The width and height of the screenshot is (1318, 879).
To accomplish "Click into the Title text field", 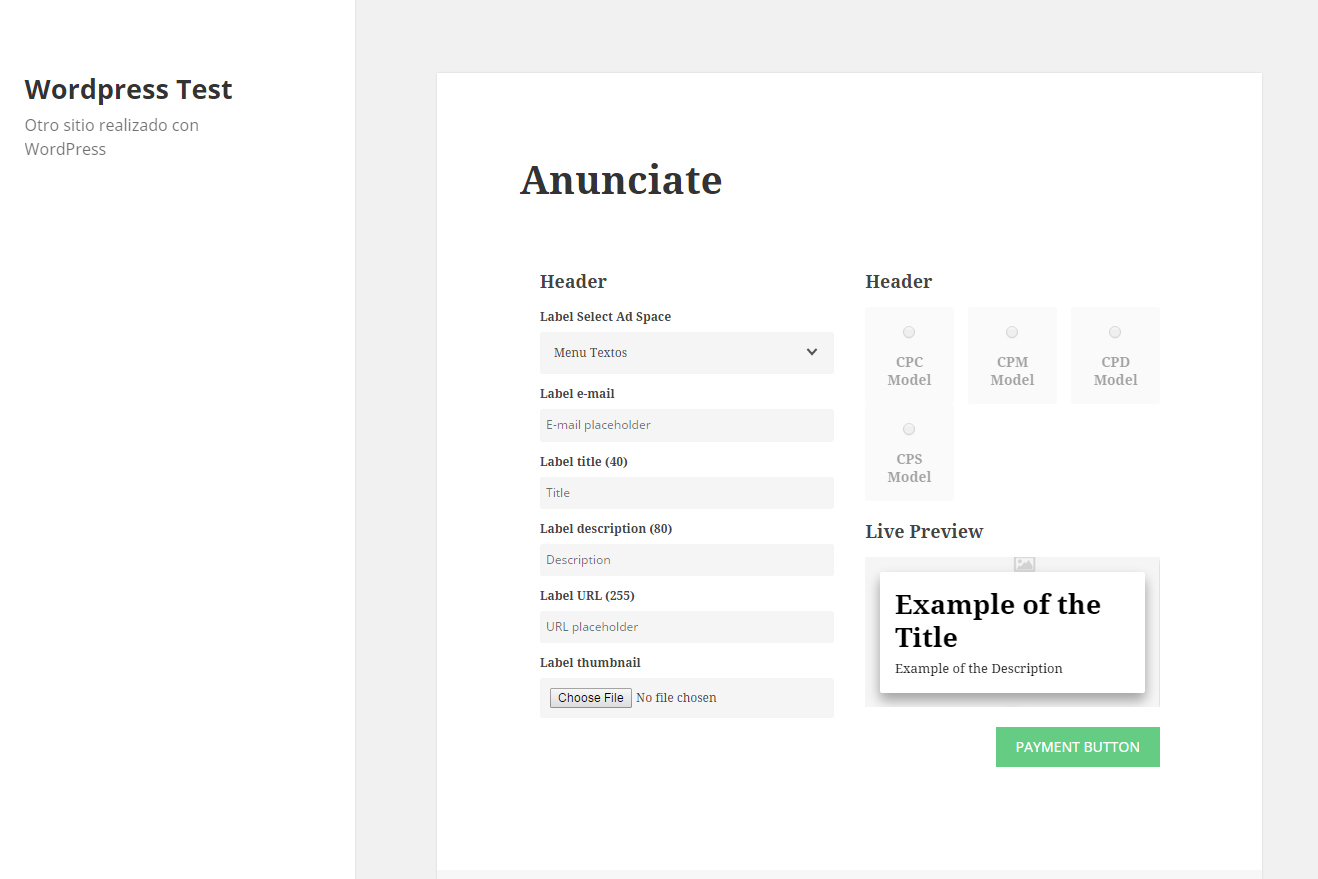I will click(686, 493).
